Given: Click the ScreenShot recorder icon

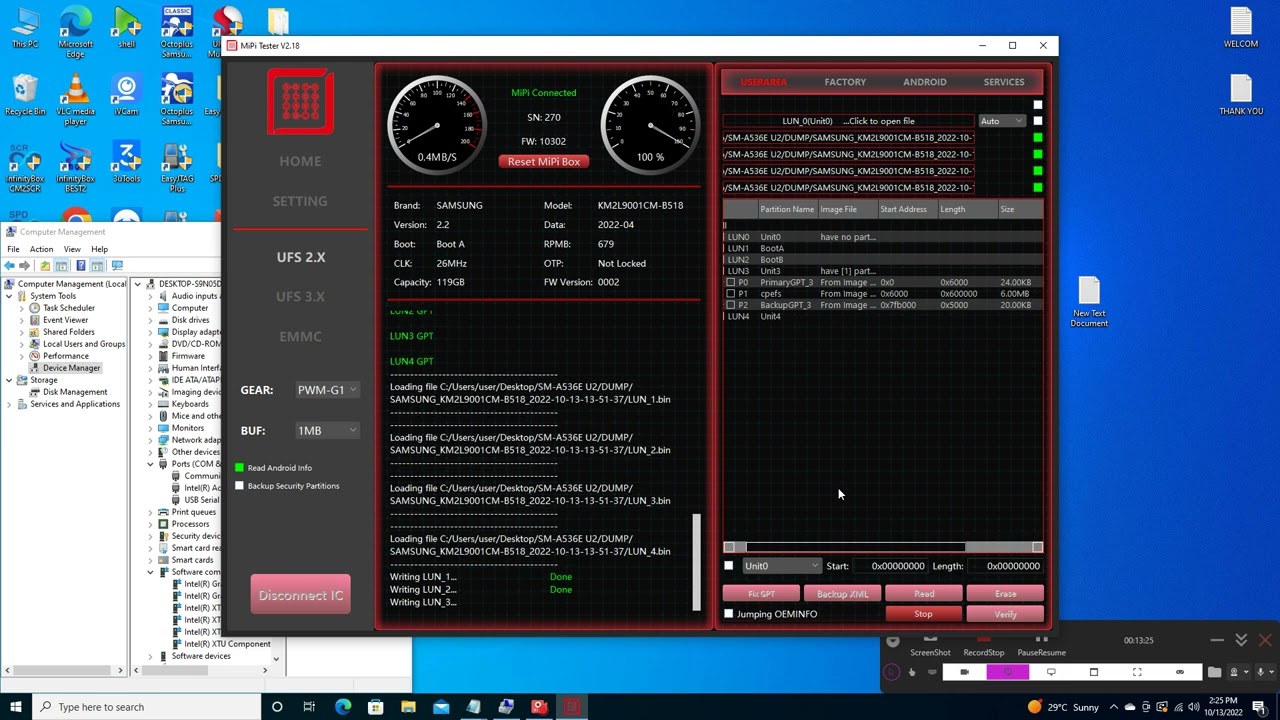Looking at the screenshot, I should [x=930, y=645].
